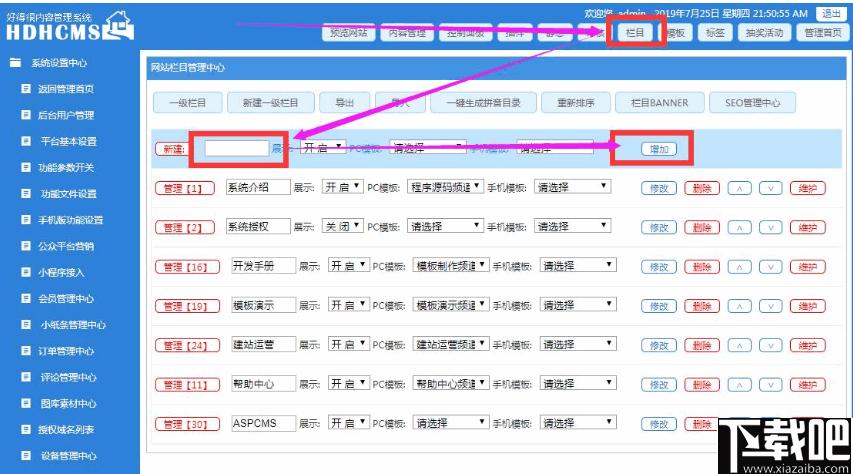Open 抽奖活动 in the top navigation
This screenshot has width=853, height=474.
click(x=766, y=33)
